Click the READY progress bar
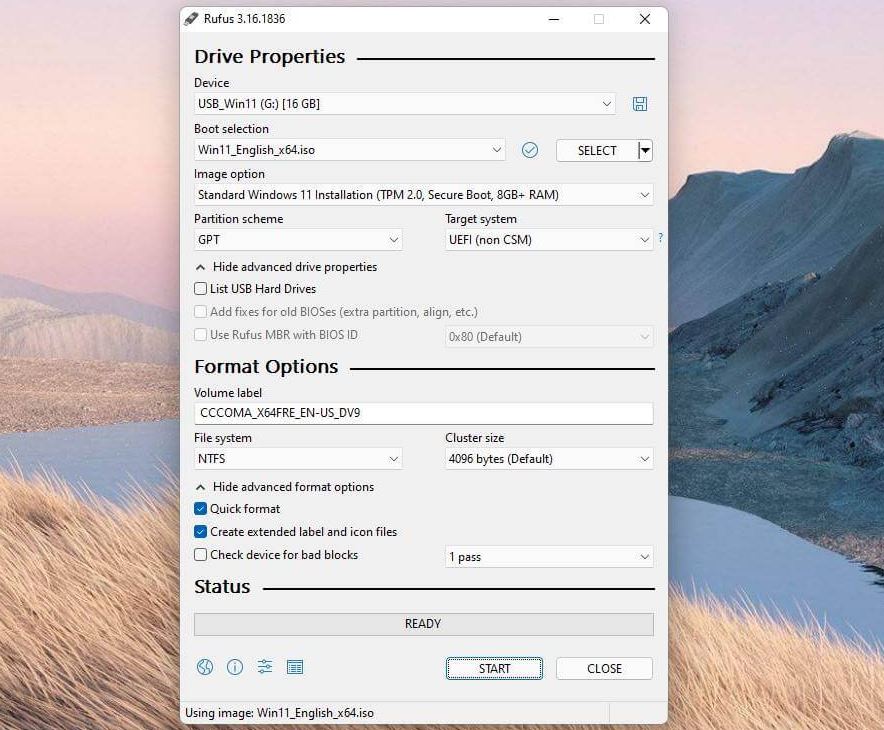884x730 pixels. point(423,624)
